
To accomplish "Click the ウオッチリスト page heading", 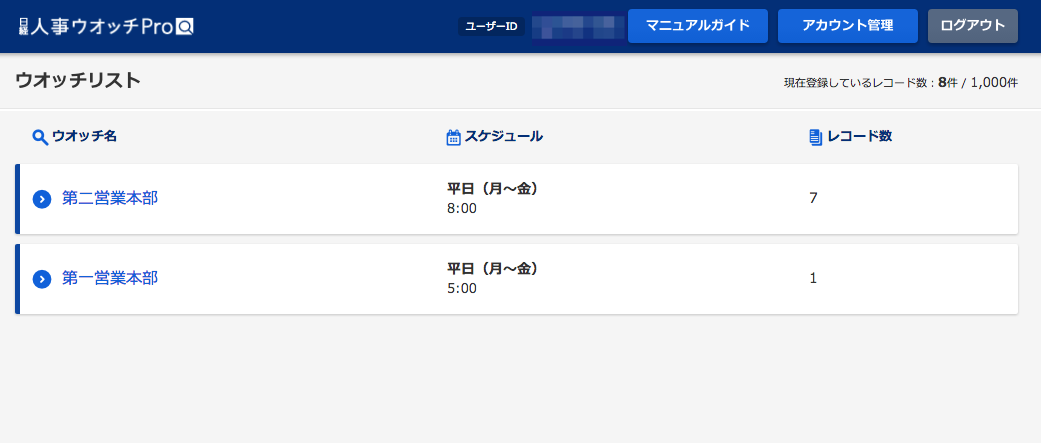I will (x=78, y=81).
